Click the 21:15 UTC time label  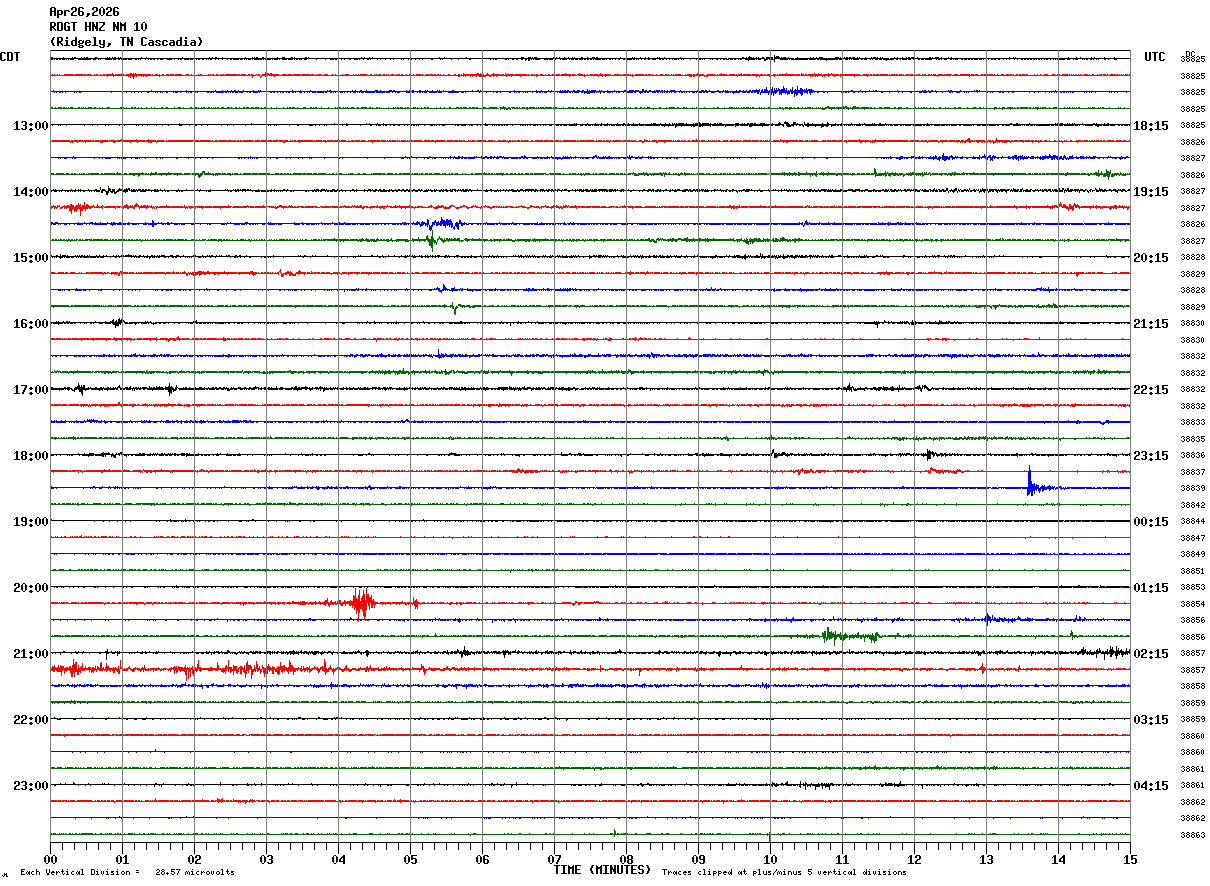[1151, 324]
